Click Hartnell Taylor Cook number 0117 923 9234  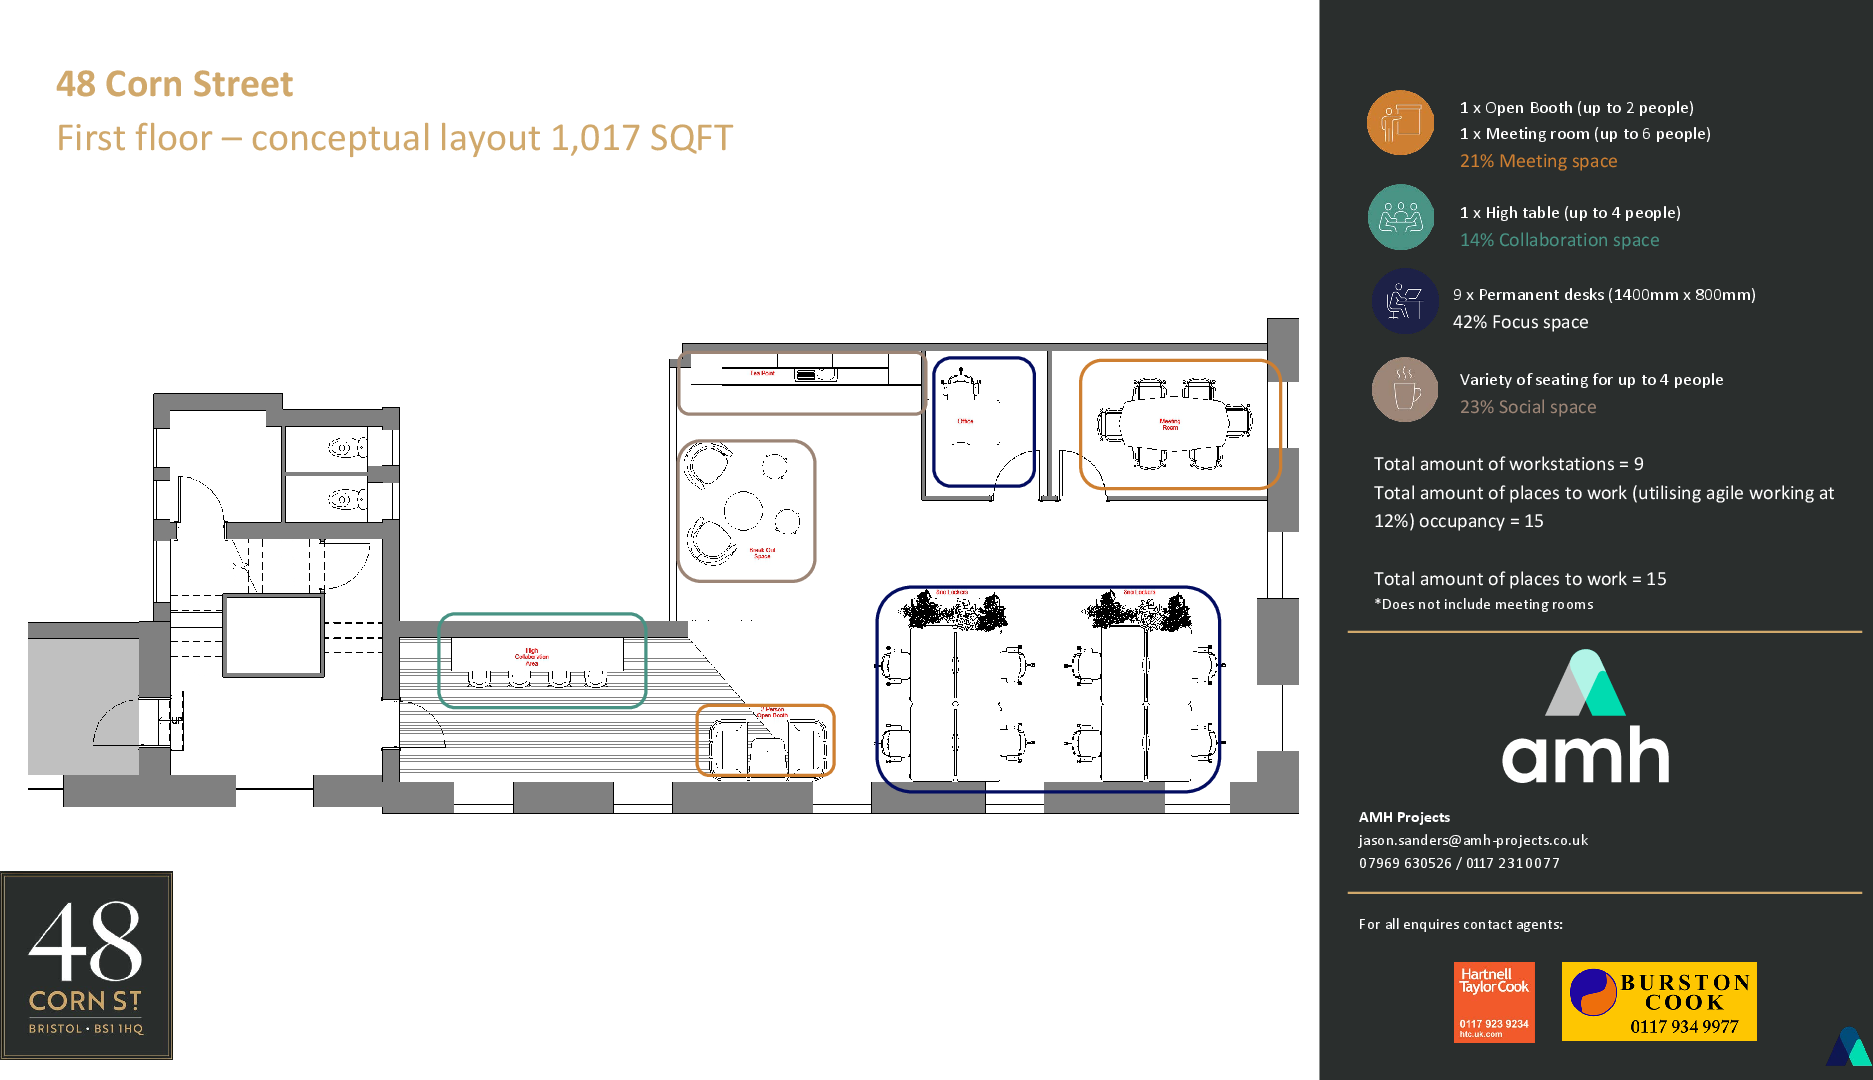(x=1494, y=1024)
